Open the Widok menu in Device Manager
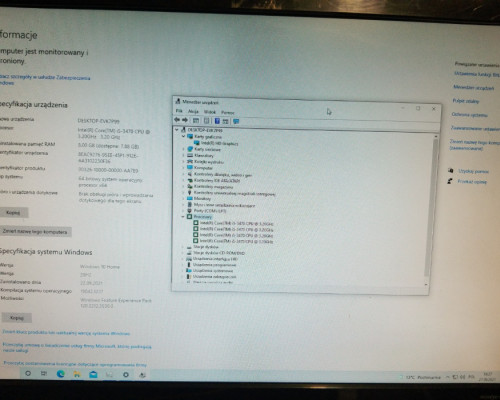Viewport: 500px width, 400px height. pos(210,112)
